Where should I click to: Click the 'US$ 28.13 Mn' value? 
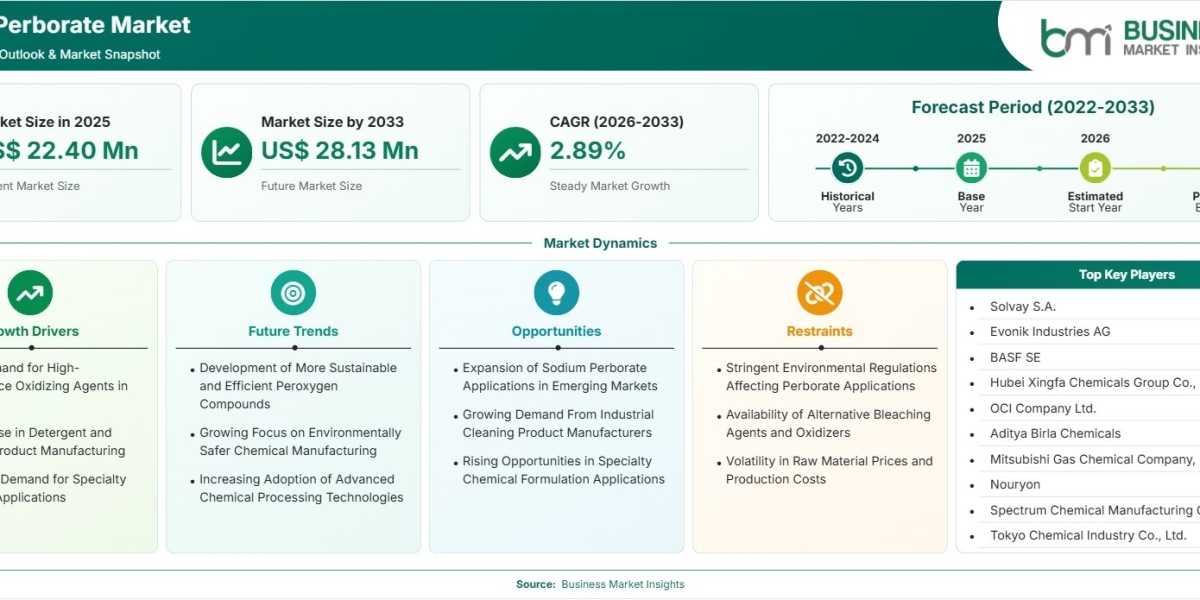point(340,151)
